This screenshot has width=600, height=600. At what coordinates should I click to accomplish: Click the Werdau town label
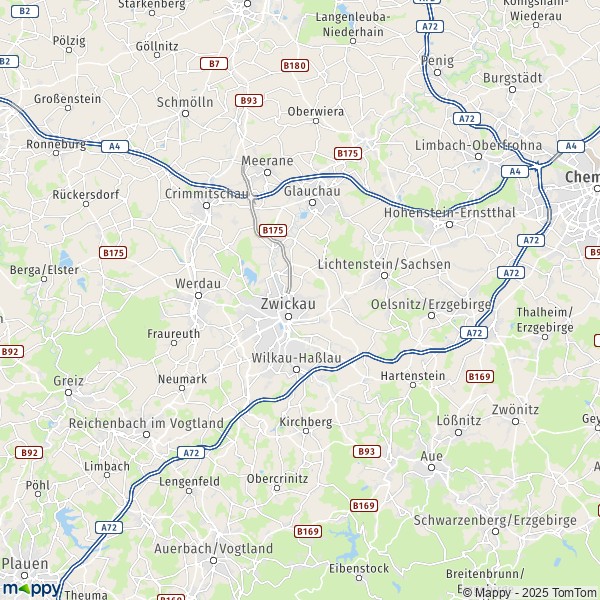[x=198, y=284]
